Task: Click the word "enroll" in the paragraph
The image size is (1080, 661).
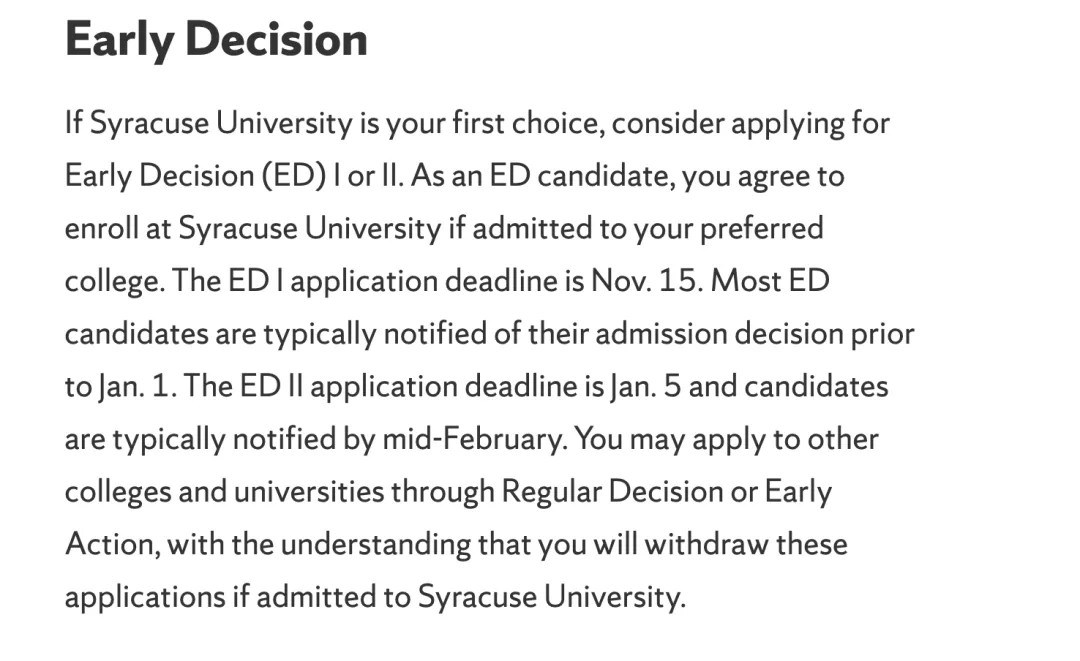Action: (x=101, y=229)
